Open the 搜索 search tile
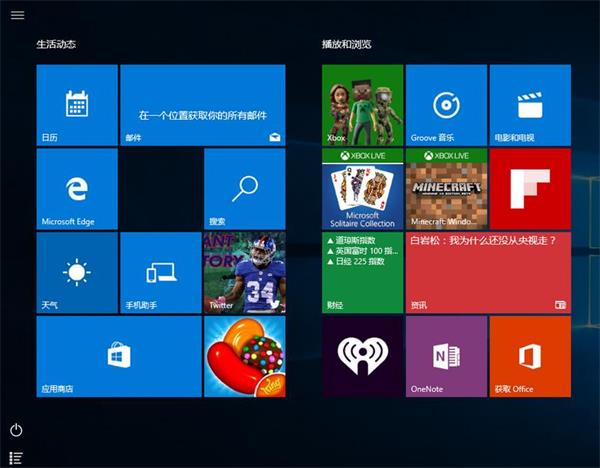Viewport: 600px width, 468px height. coord(245,189)
